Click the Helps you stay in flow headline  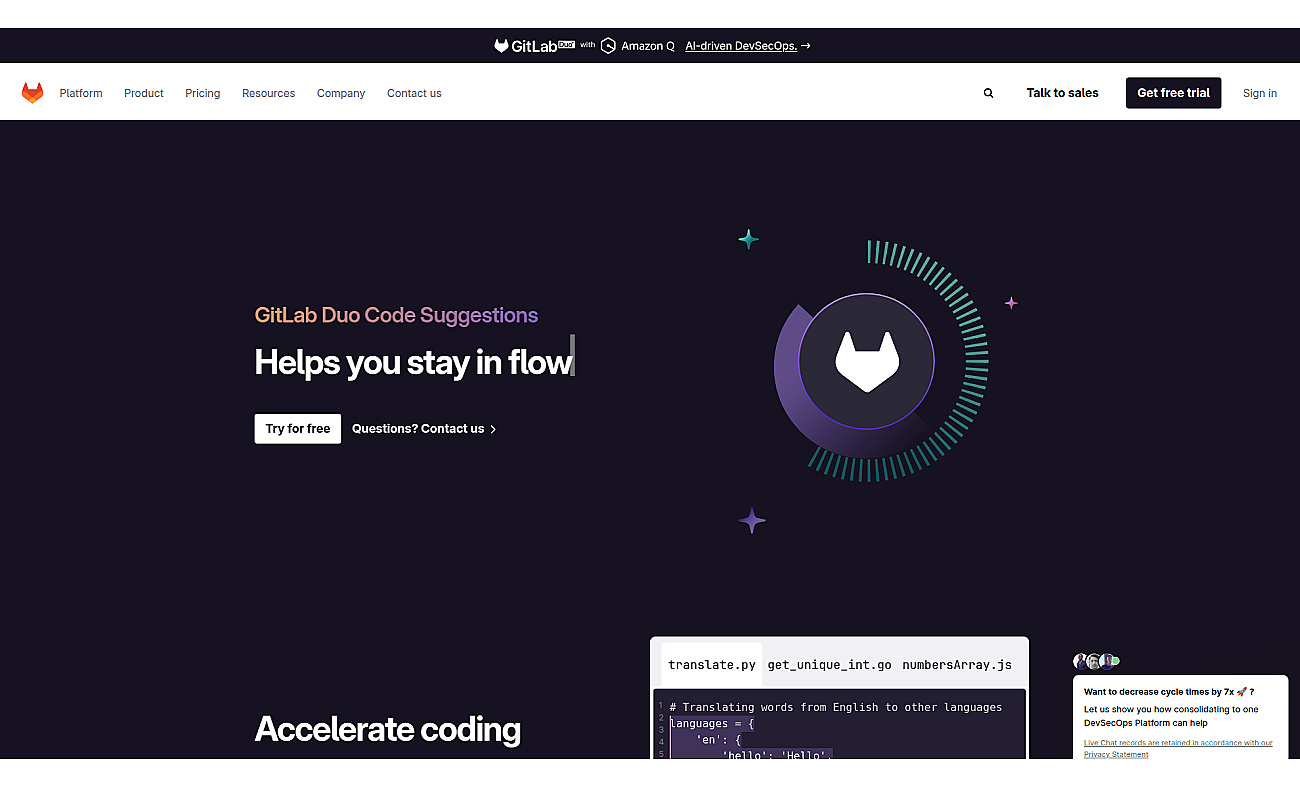pyautogui.click(x=413, y=362)
